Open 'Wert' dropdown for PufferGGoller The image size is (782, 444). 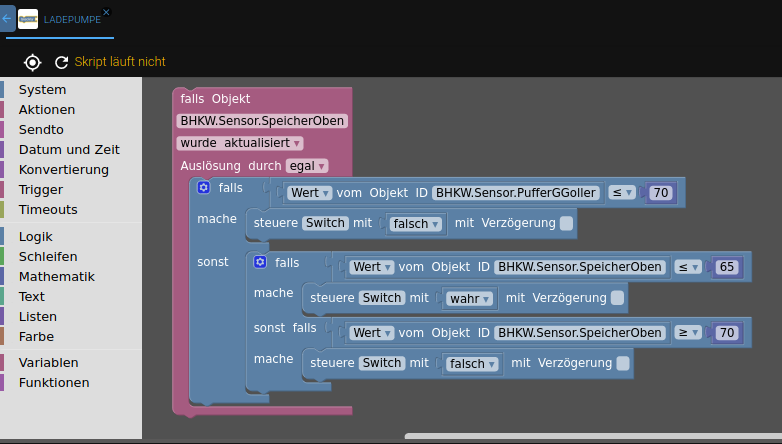(310, 193)
